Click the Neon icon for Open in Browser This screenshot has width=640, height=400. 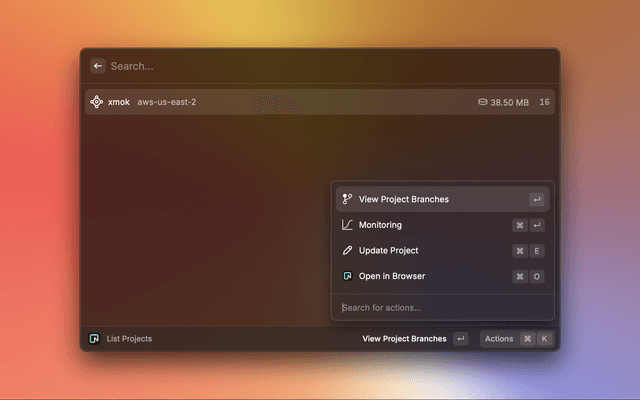(347, 276)
